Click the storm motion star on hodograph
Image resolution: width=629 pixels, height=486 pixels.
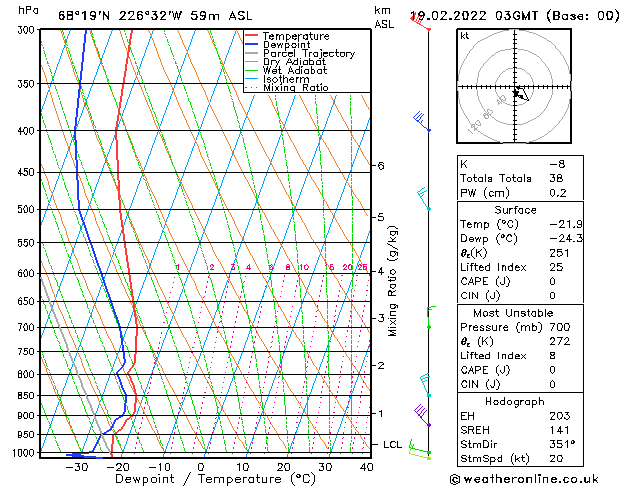click(516, 93)
